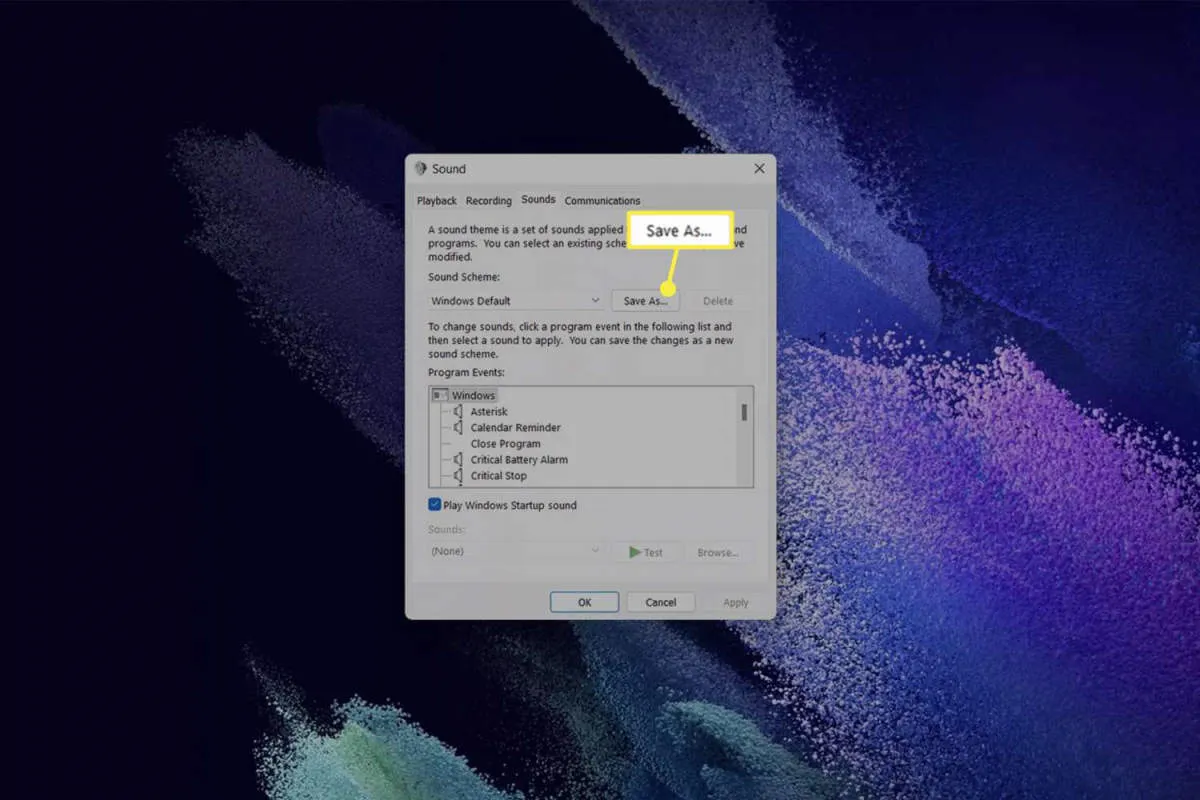Open the Sound Scheme dropdown
Screen dimensions: 1200x800
(x=515, y=300)
